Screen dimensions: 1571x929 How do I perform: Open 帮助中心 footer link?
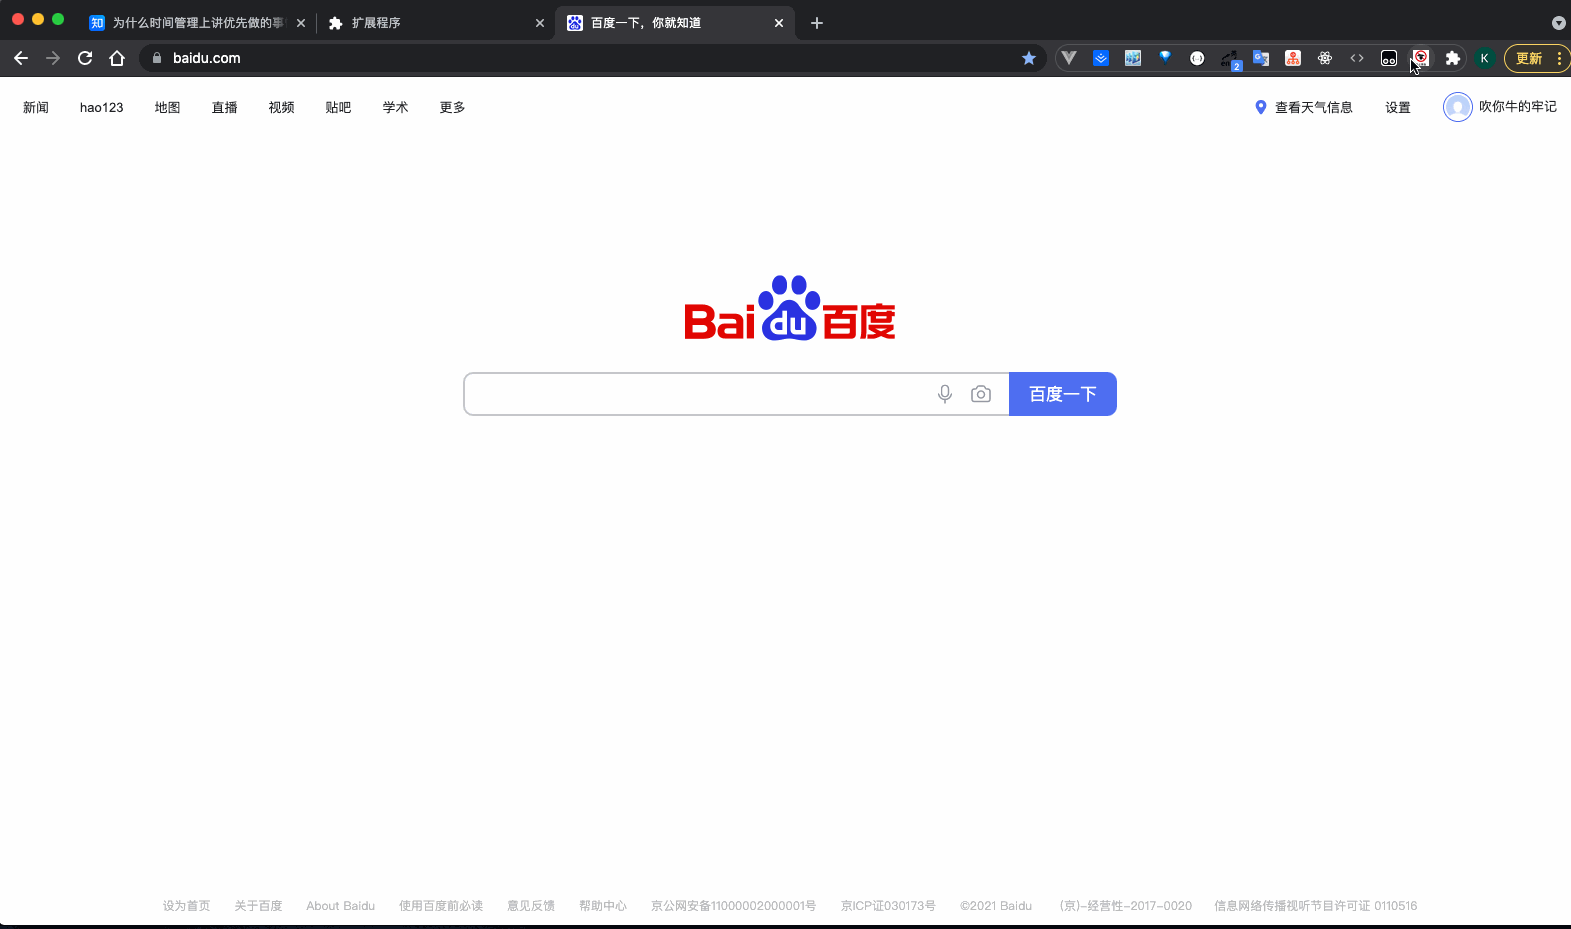(x=603, y=906)
